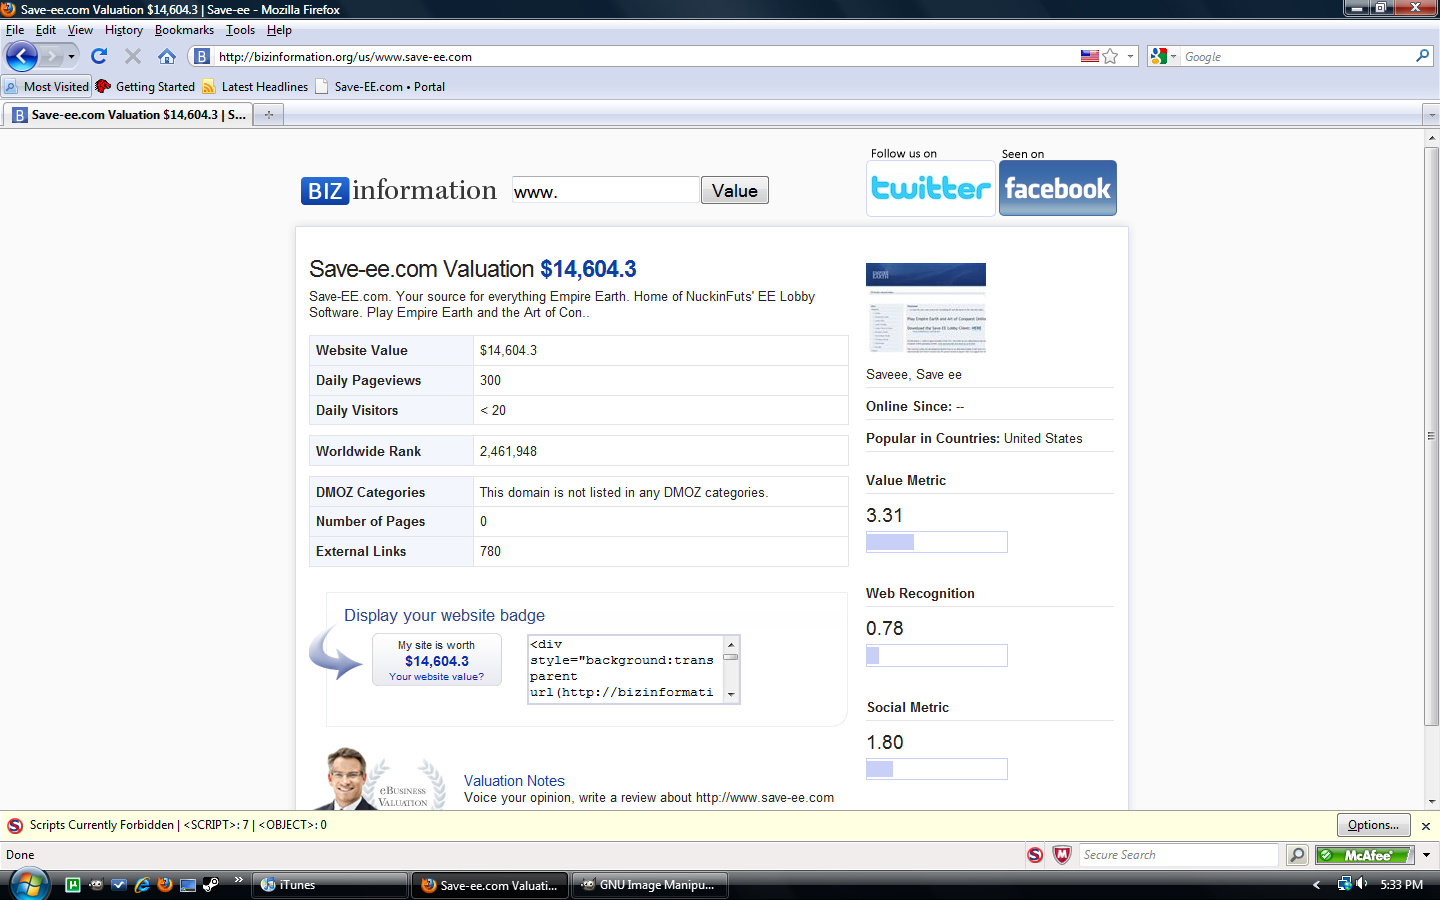
Task: Open the Tools menu
Action: coord(240,30)
